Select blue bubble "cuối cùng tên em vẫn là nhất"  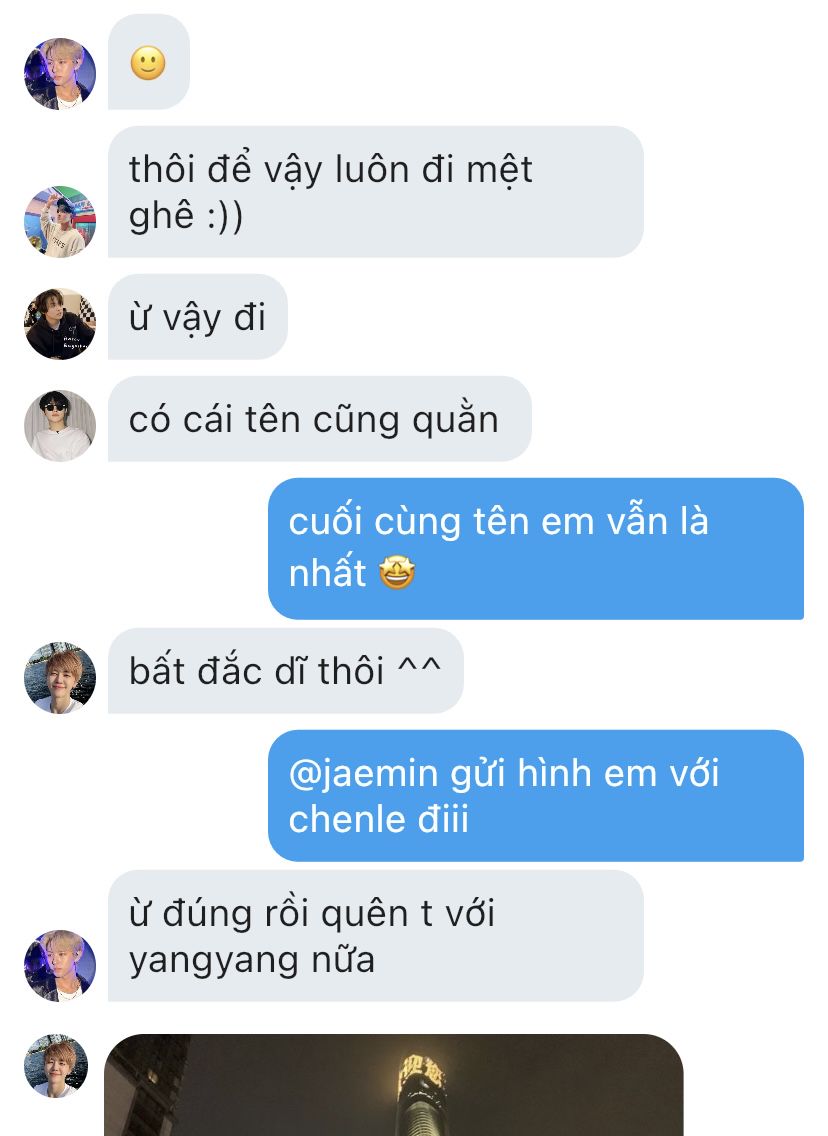[x=536, y=548]
